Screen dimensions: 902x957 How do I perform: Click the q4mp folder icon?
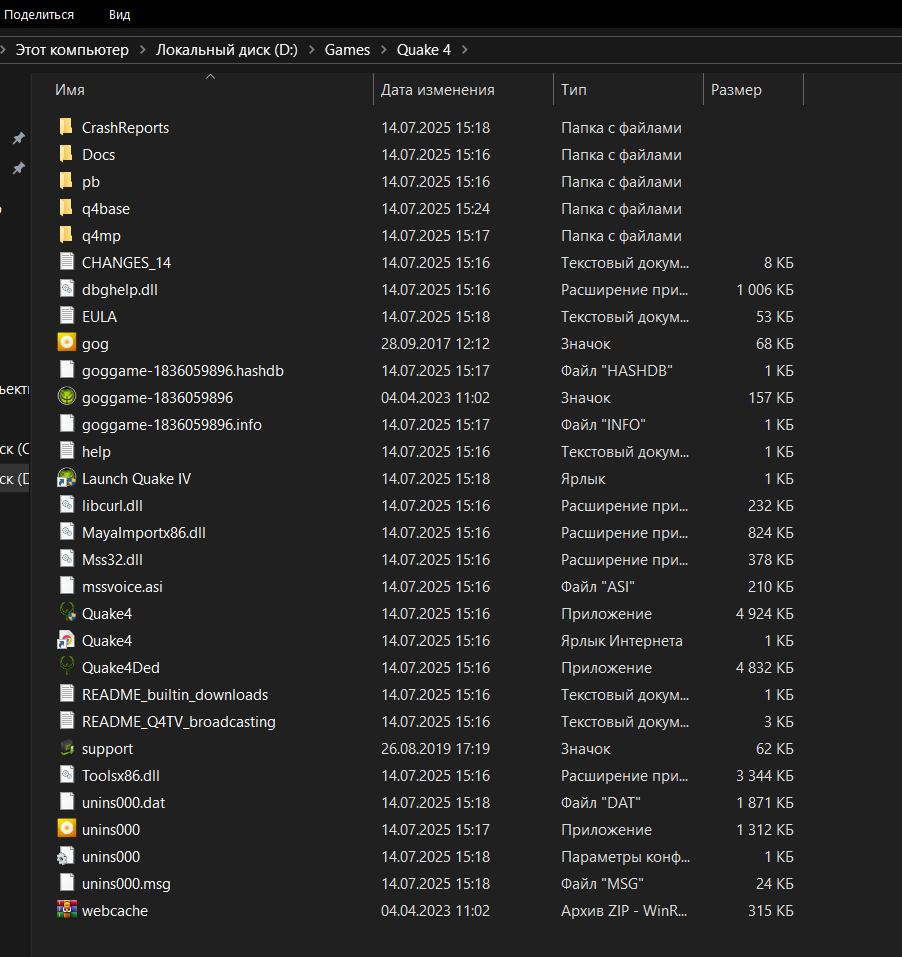66,235
